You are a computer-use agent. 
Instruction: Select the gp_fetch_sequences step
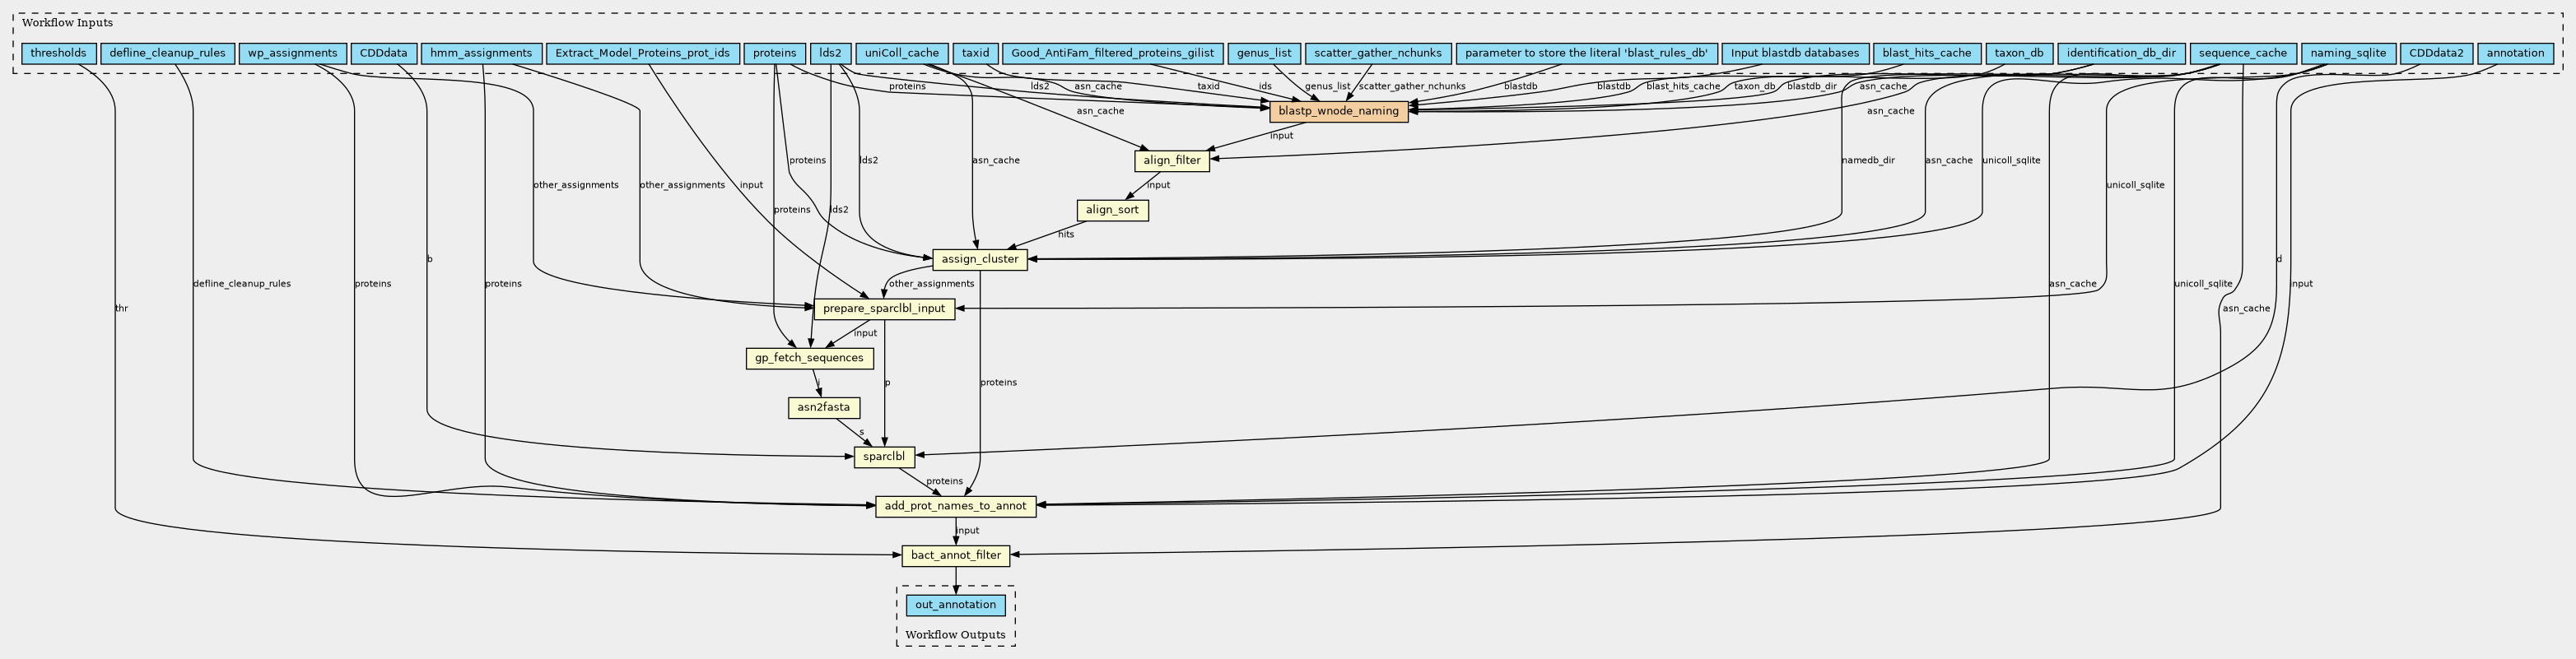pyautogui.click(x=810, y=358)
